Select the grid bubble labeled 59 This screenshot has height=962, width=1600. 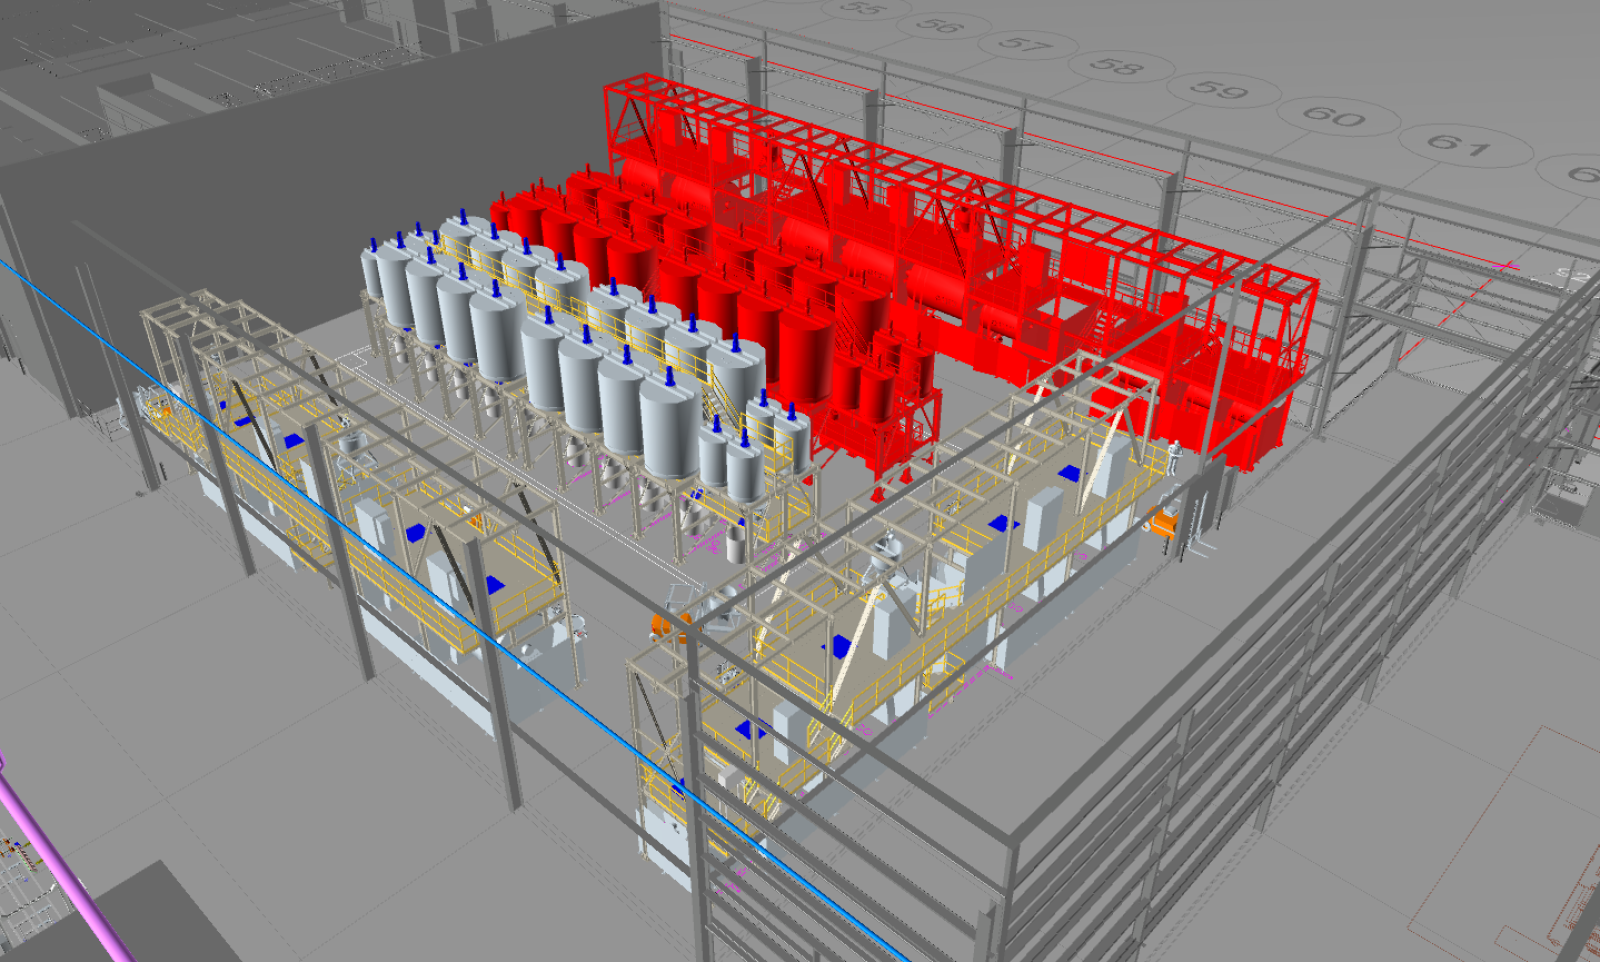pyautogui.click(x=1219, y=89)
